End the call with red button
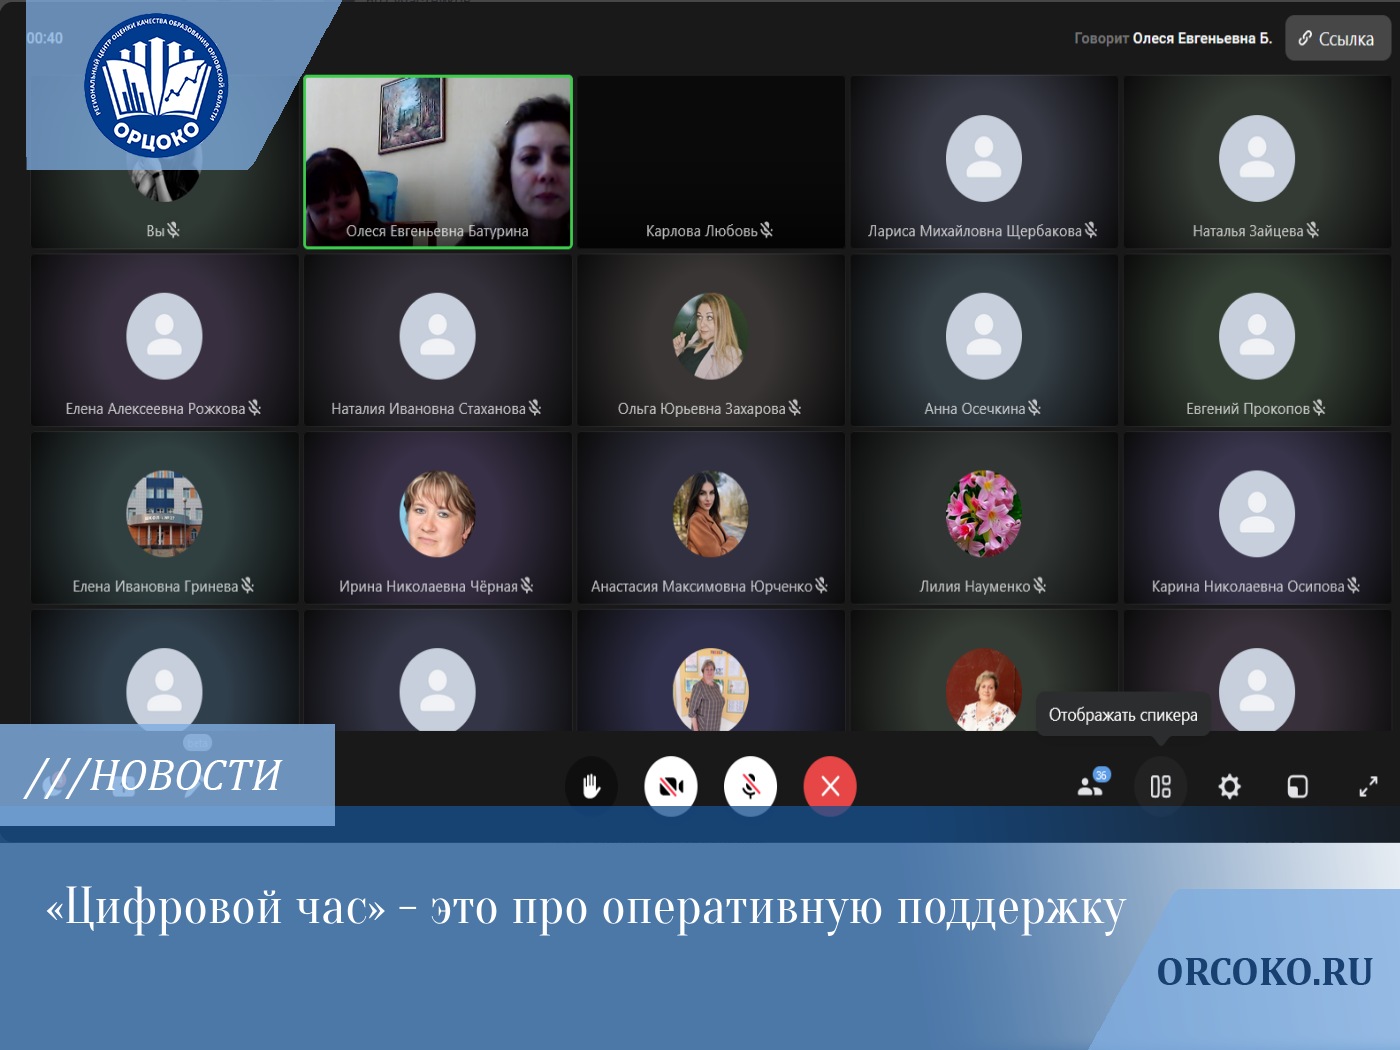The image size is (1400, 1050). click(x=830, y=786)
